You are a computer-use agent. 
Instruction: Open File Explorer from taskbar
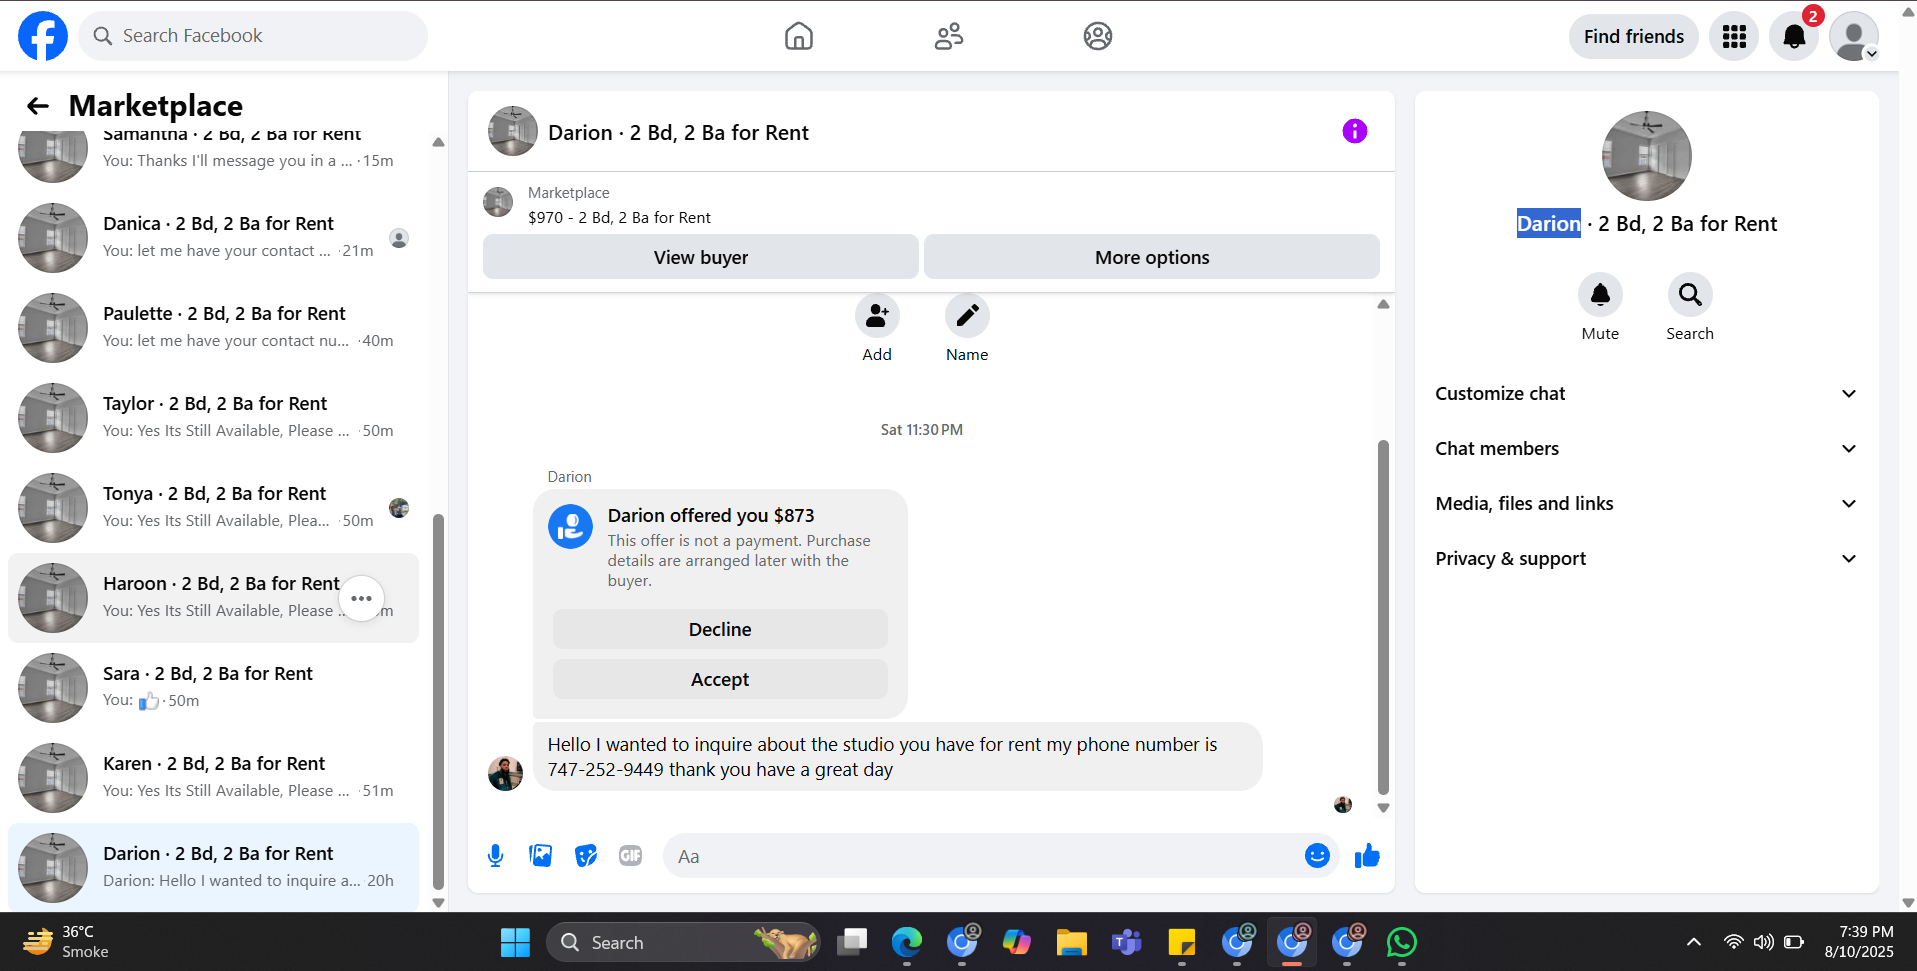[x=1072, y=942]
